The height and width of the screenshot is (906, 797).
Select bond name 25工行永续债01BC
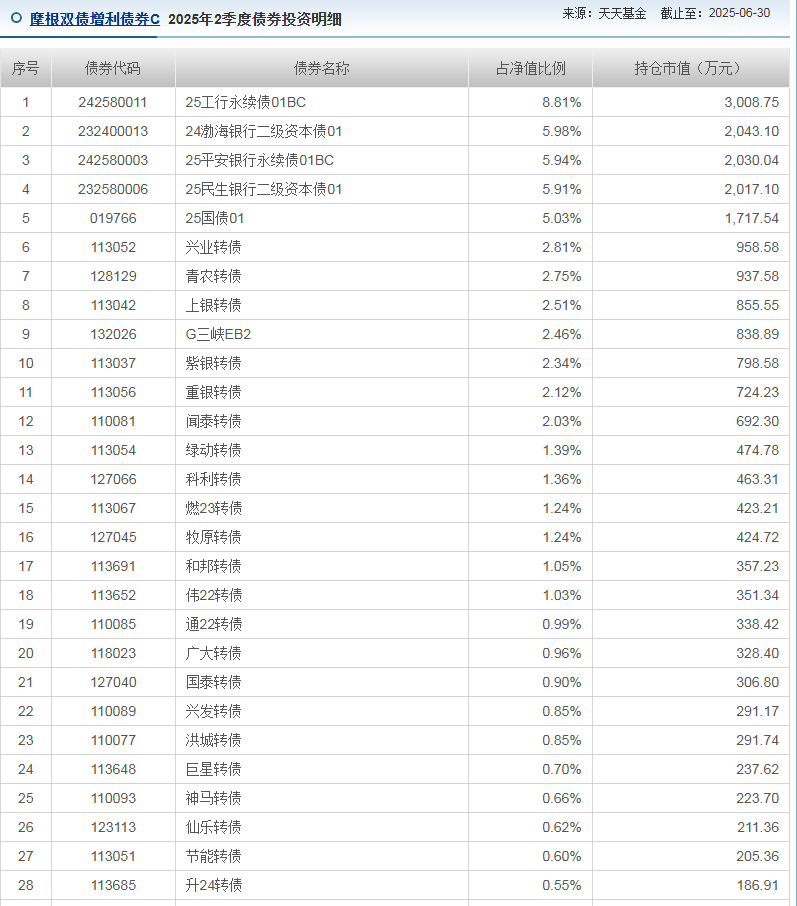[x=245, y=102]
